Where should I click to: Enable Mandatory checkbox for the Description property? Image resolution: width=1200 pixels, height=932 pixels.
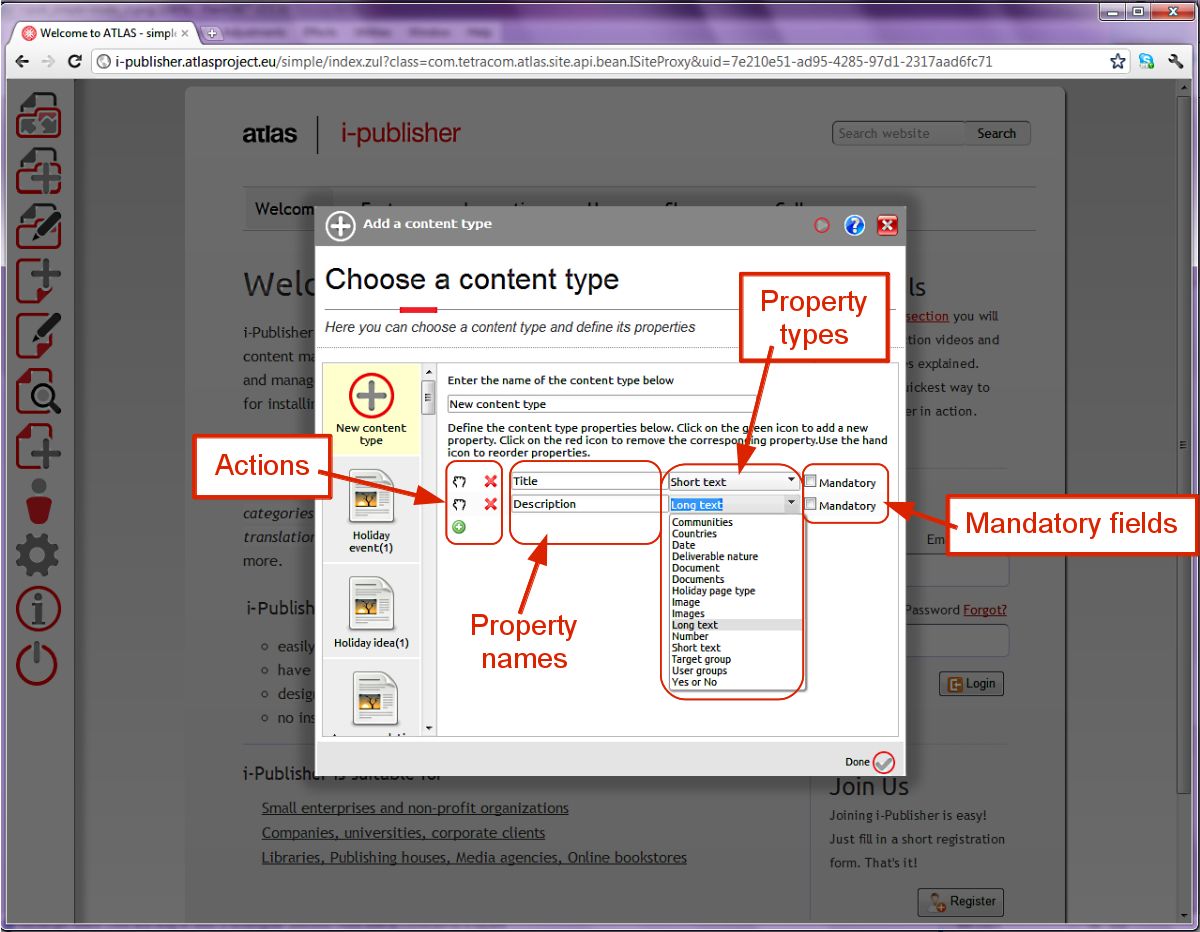[x=810, y=504]
